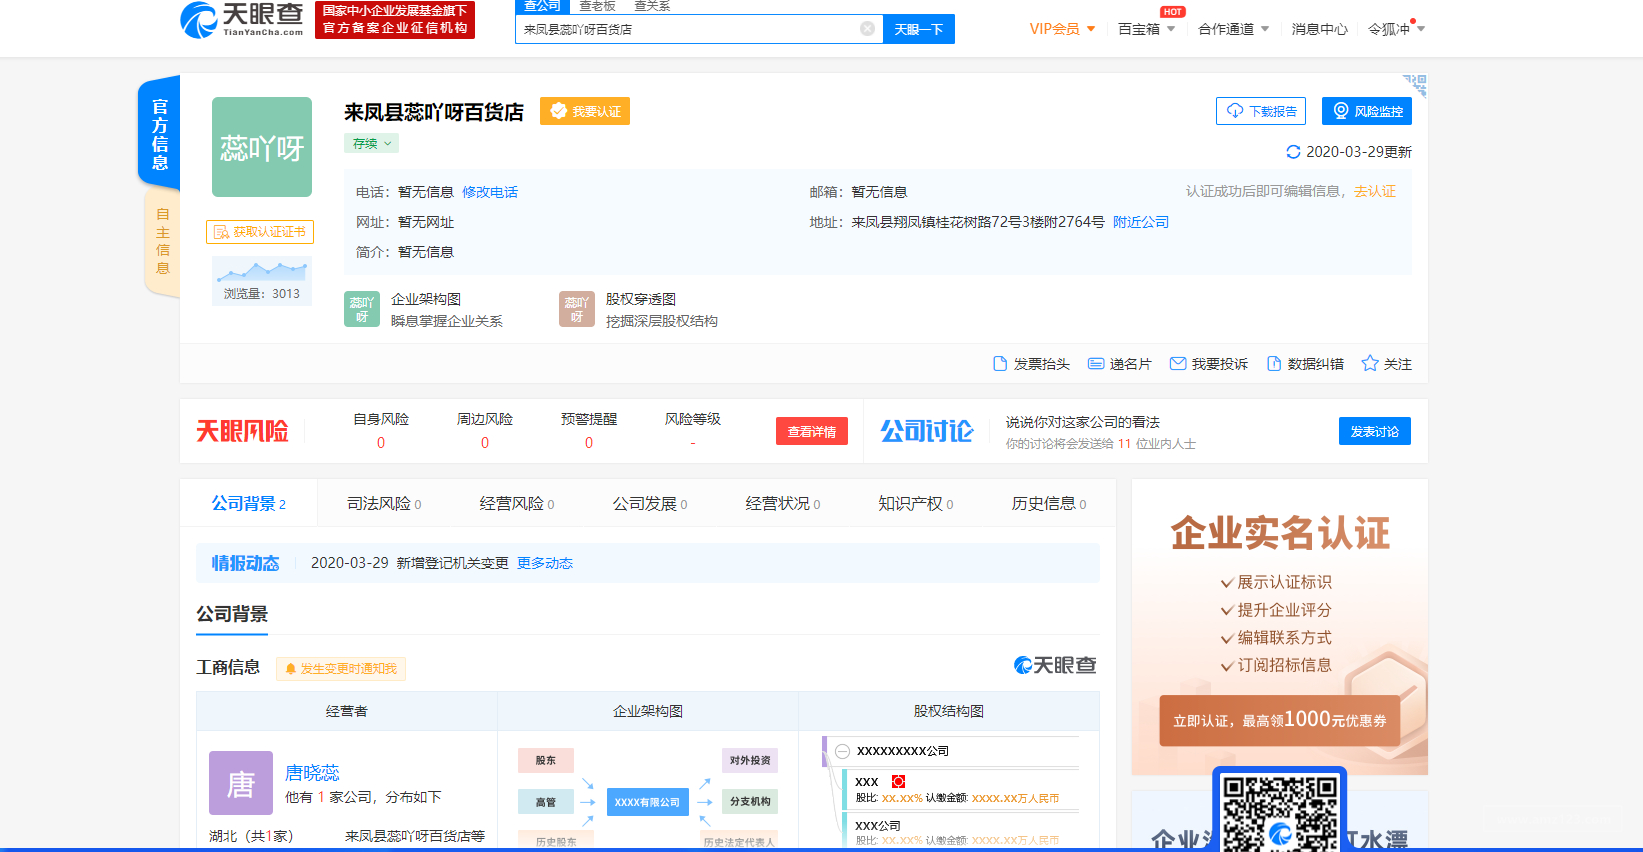This screenshot has height=852, width=1643.
Task: Click the company search input field
Action: tap(688, 29)
